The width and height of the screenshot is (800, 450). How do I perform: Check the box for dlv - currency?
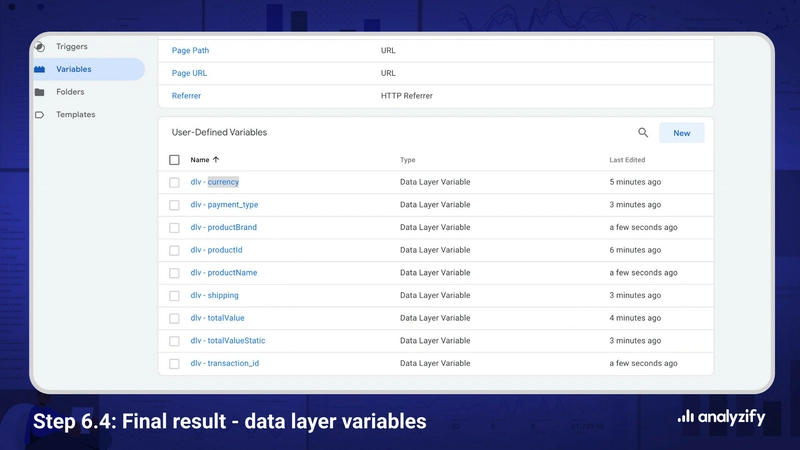pyautogui.click(x=174, y=183)
